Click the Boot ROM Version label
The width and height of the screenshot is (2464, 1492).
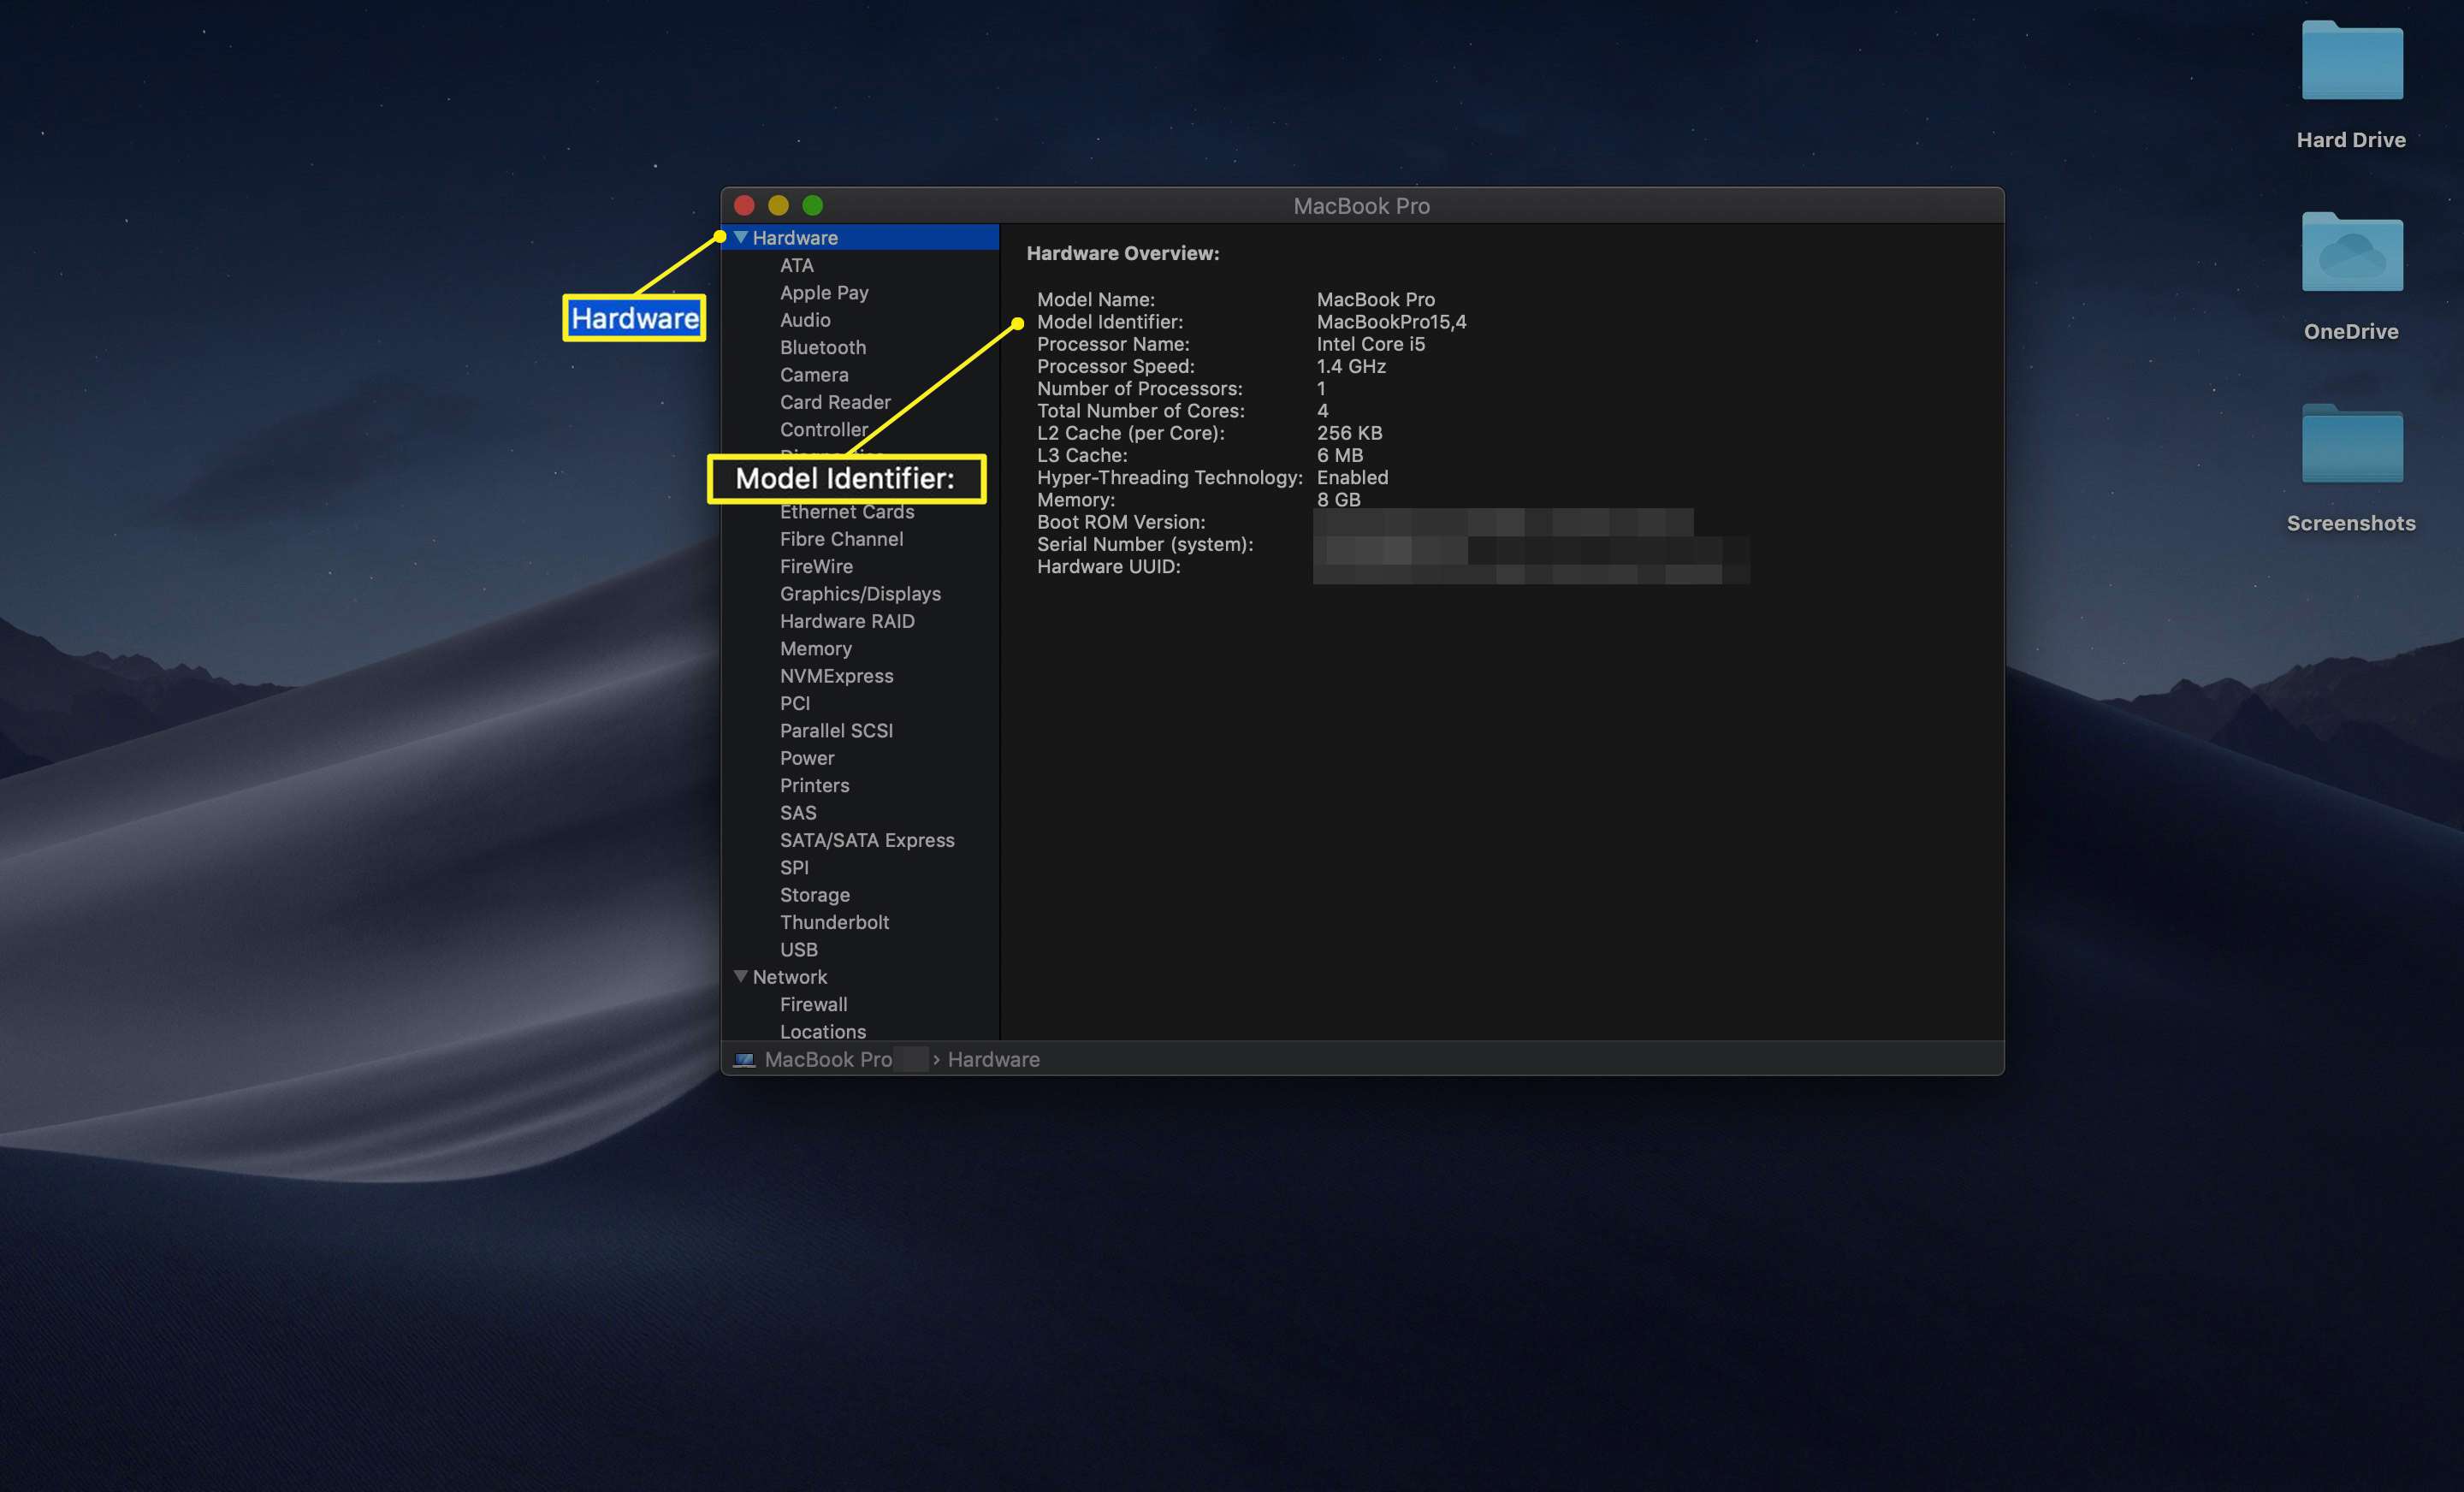click(1120, 522)
